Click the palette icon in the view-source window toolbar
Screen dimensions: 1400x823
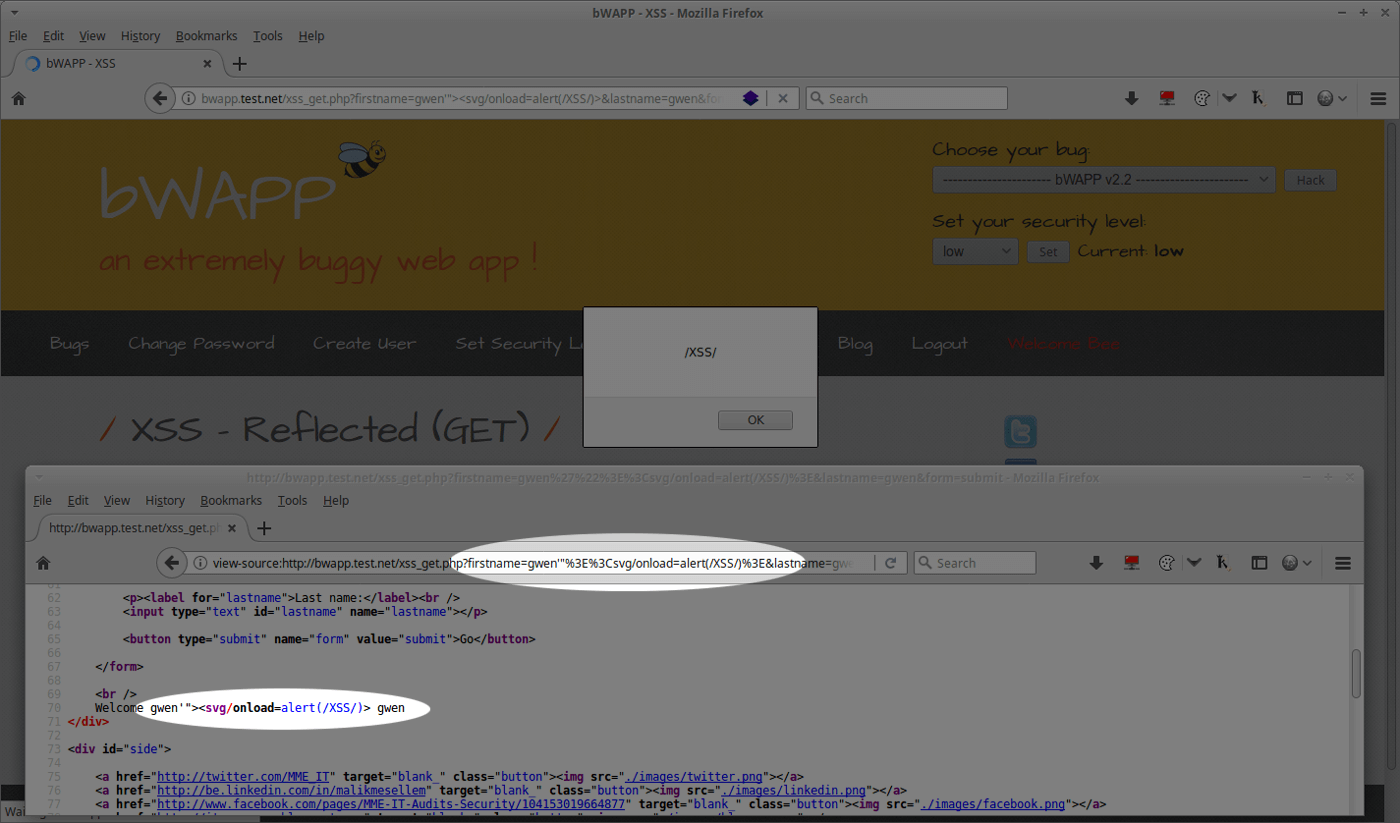pos(1166,563)
